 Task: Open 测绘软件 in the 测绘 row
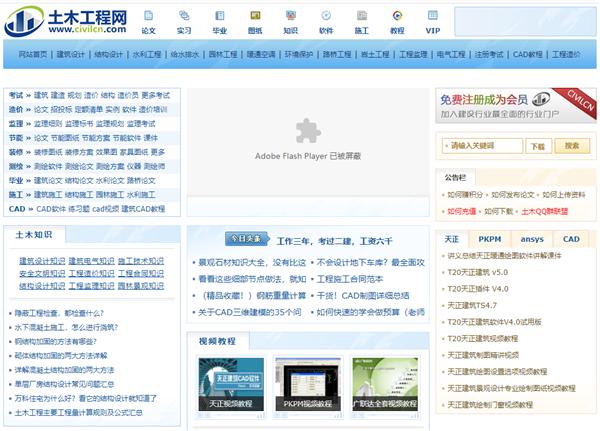(x=48, y=166)
